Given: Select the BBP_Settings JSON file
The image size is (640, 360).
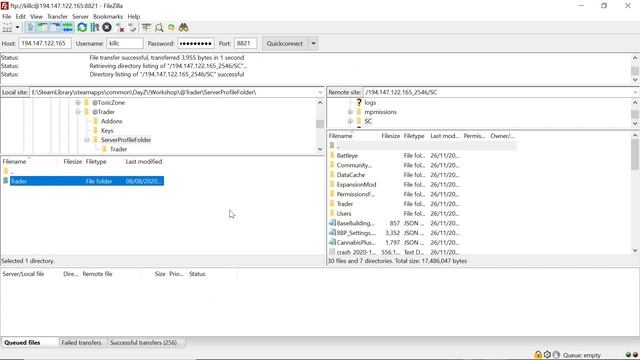Looking at the screenshot, I should coord(356,233).
